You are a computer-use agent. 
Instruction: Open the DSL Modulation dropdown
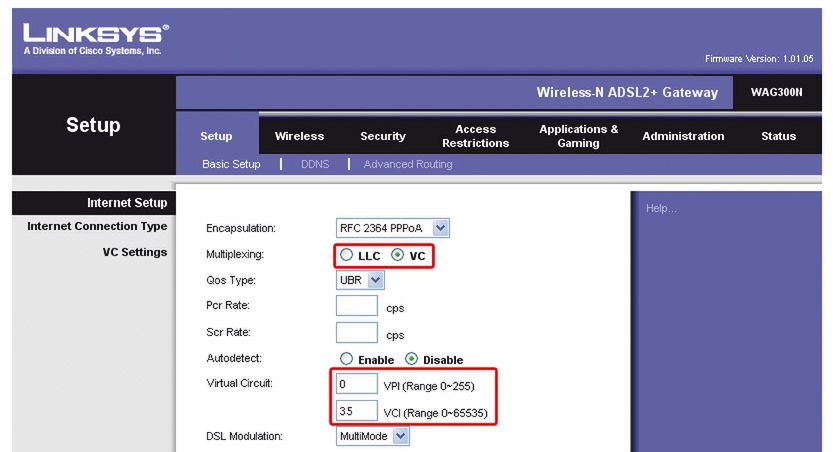pyautogui.click(x=372, y=436)
